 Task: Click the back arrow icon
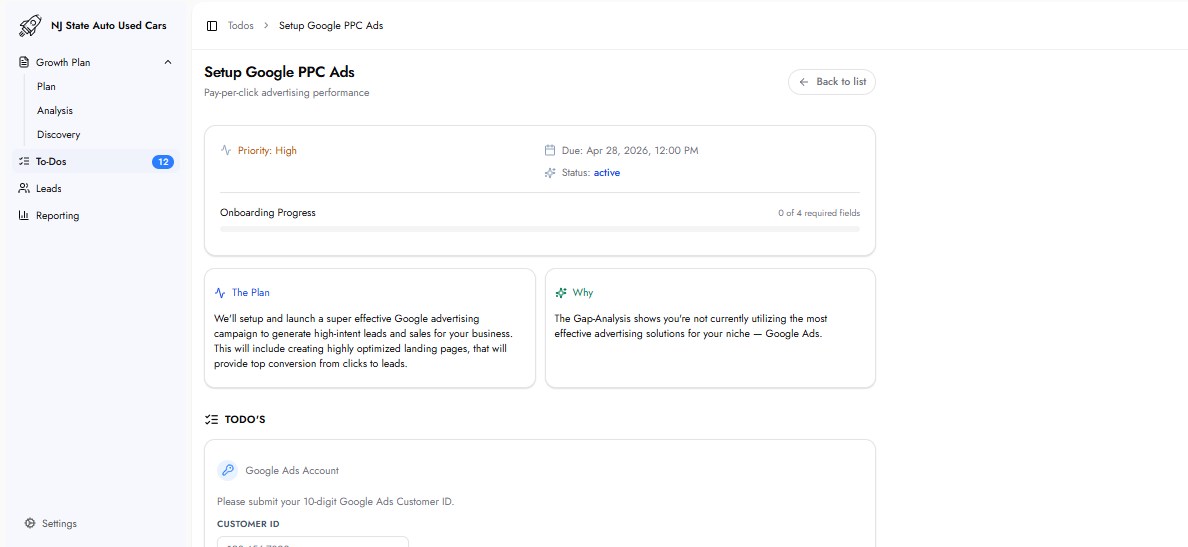[x=805, y=82]
